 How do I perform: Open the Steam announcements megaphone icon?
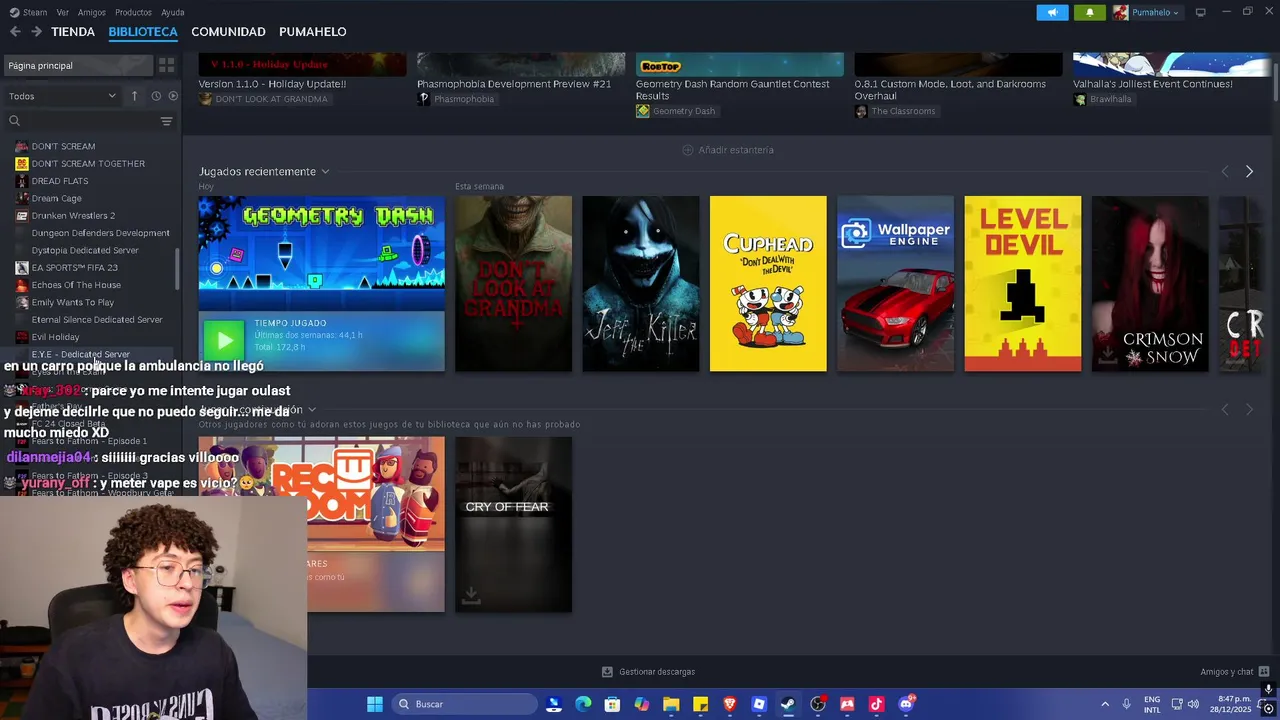[x=1052, y=12]
